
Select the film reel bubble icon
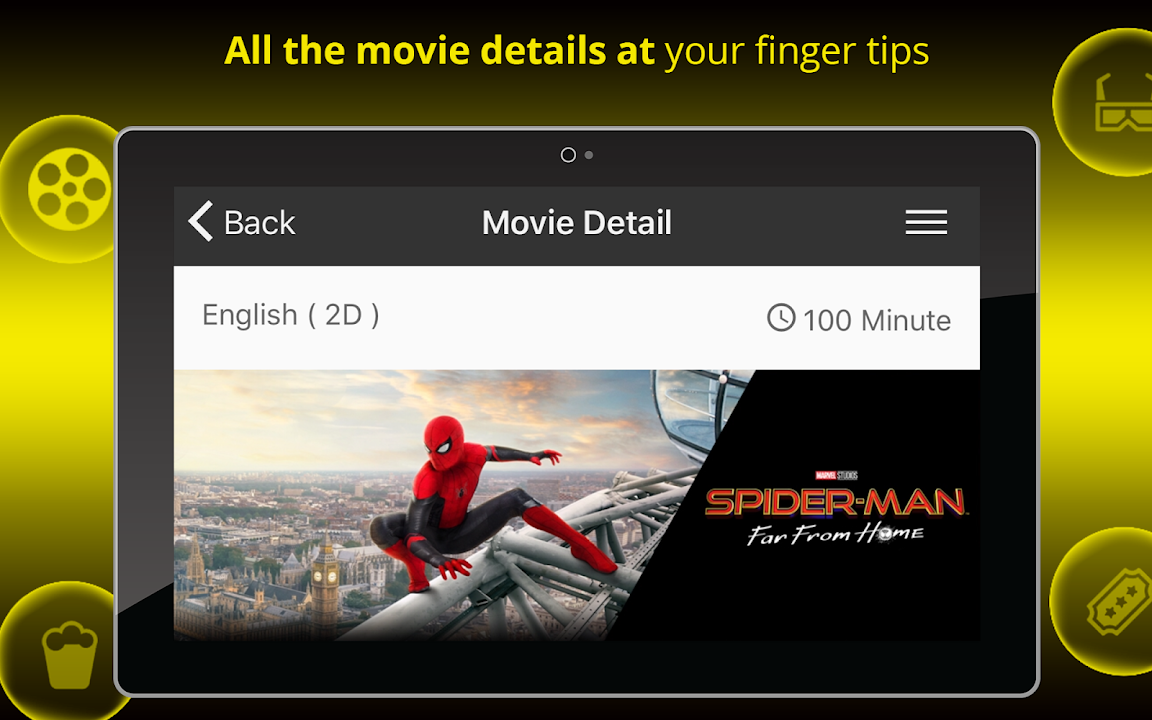click(68, 189)
